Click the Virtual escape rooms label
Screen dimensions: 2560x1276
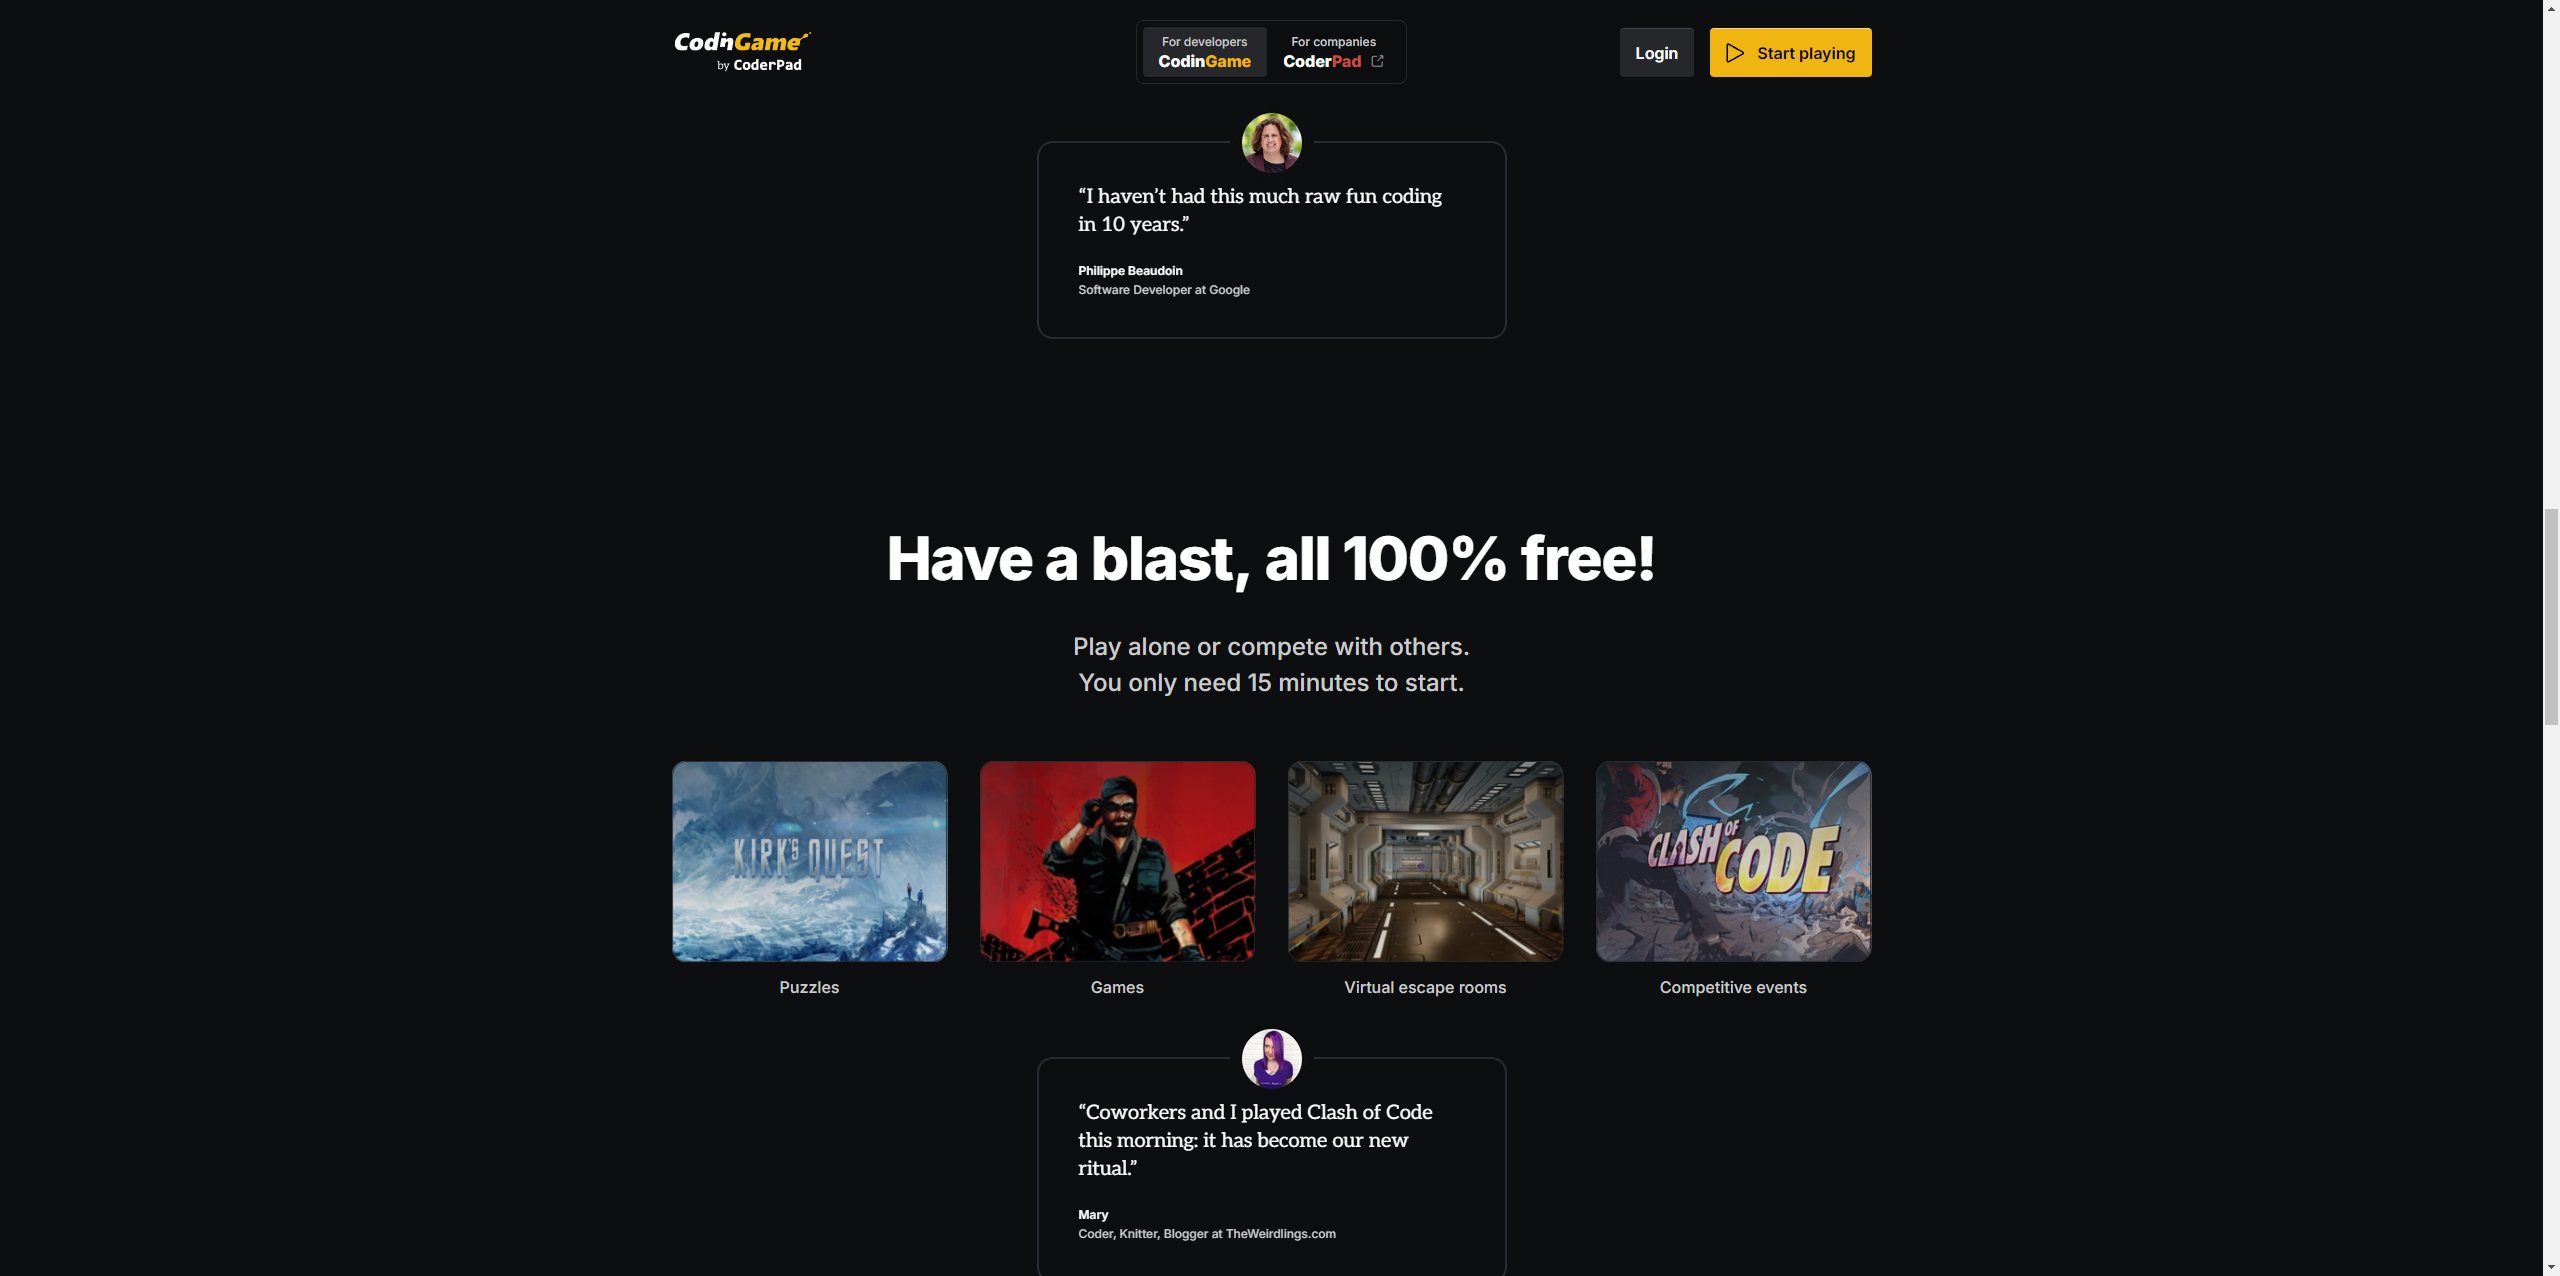tap(1425, 987)
